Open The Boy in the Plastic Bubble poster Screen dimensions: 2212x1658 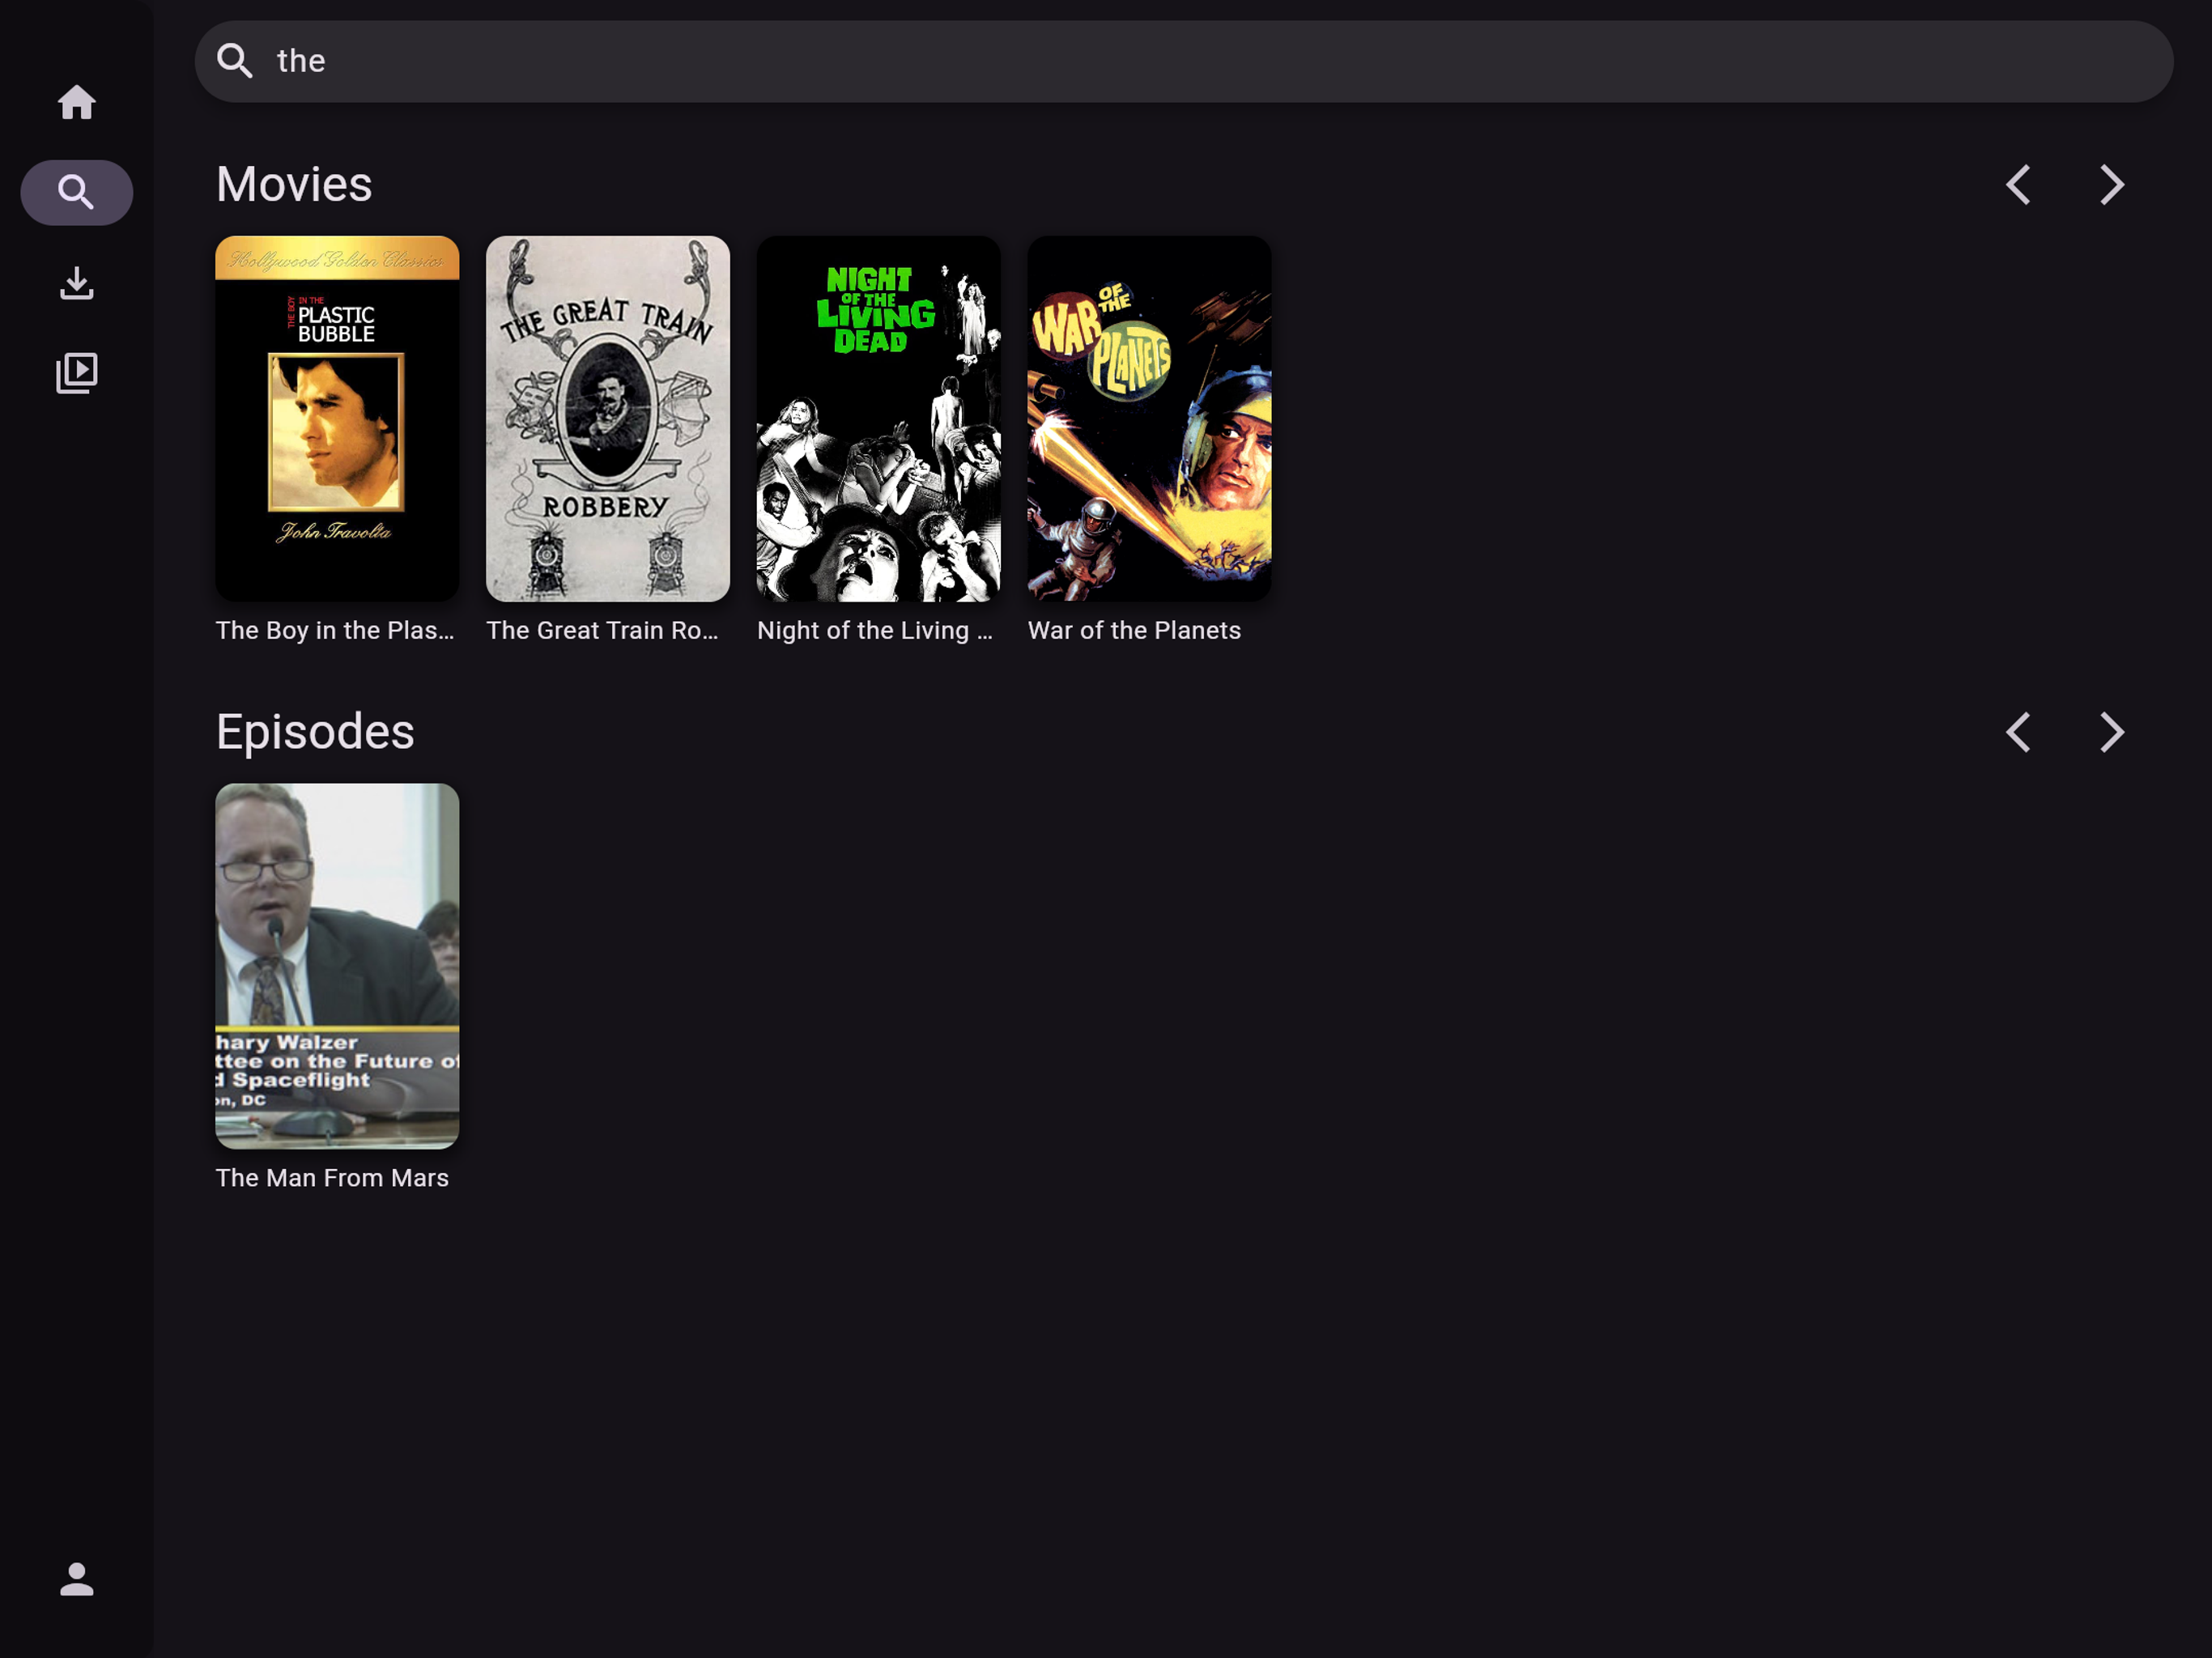point(337,418)
